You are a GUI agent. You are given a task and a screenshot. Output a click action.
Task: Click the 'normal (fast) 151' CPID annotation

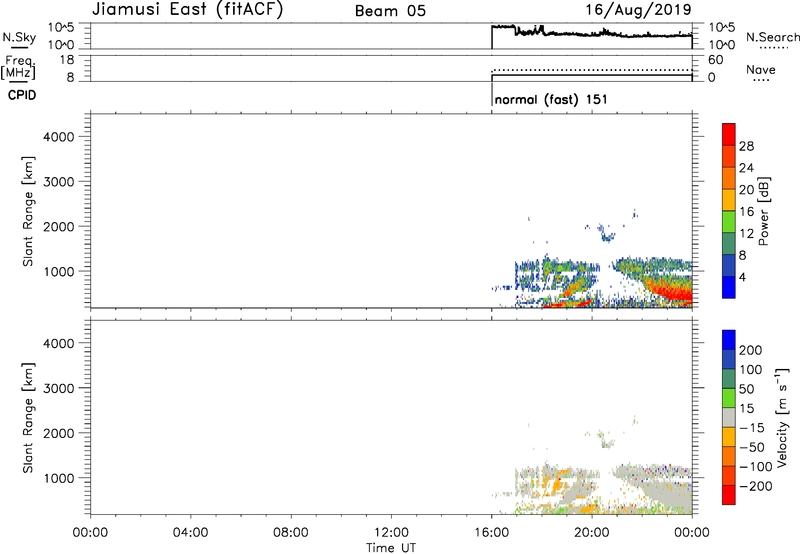click(551, 99)
